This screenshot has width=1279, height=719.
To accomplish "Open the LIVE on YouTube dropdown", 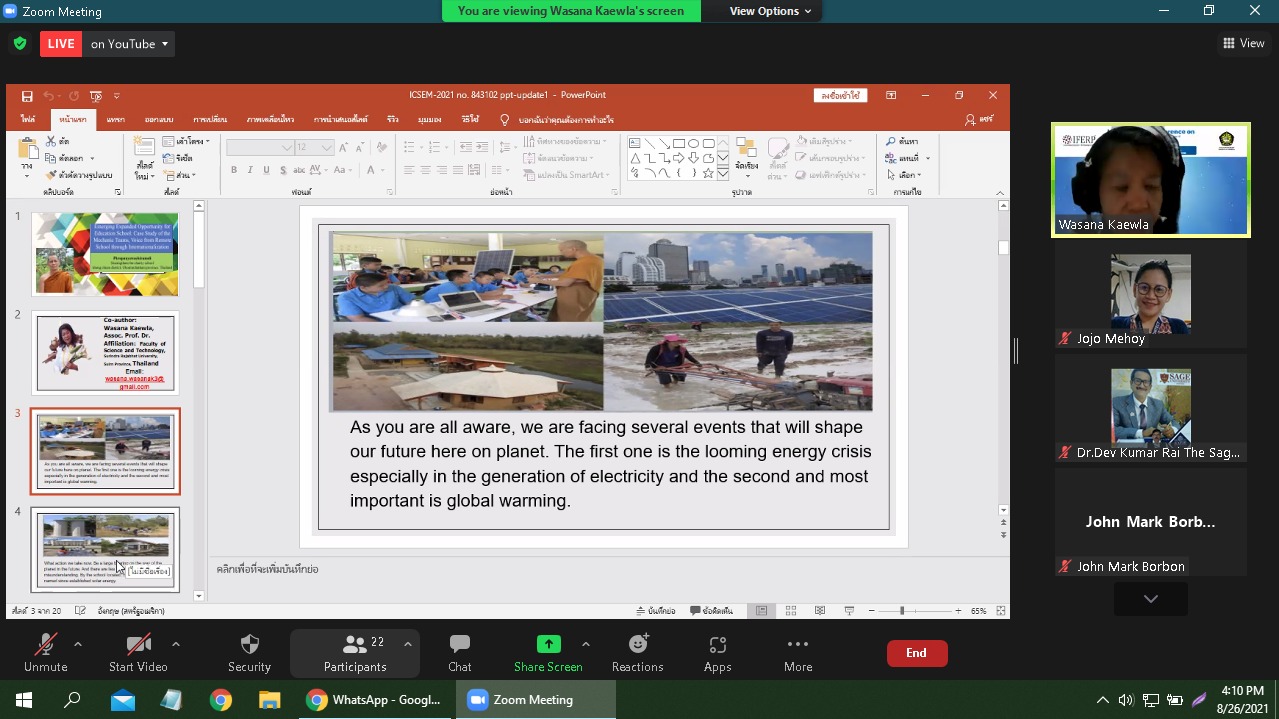I will pyautogui.click(x=130, y=44).
